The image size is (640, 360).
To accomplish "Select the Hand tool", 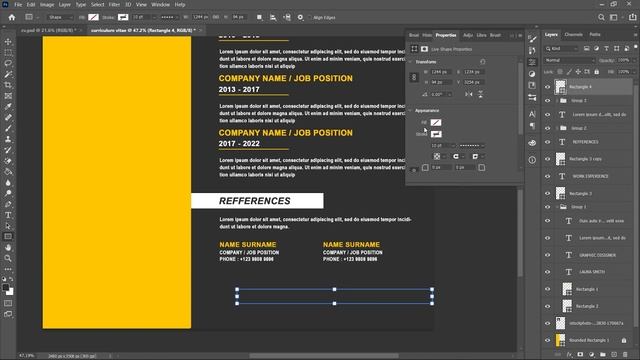I will point(8,247).
